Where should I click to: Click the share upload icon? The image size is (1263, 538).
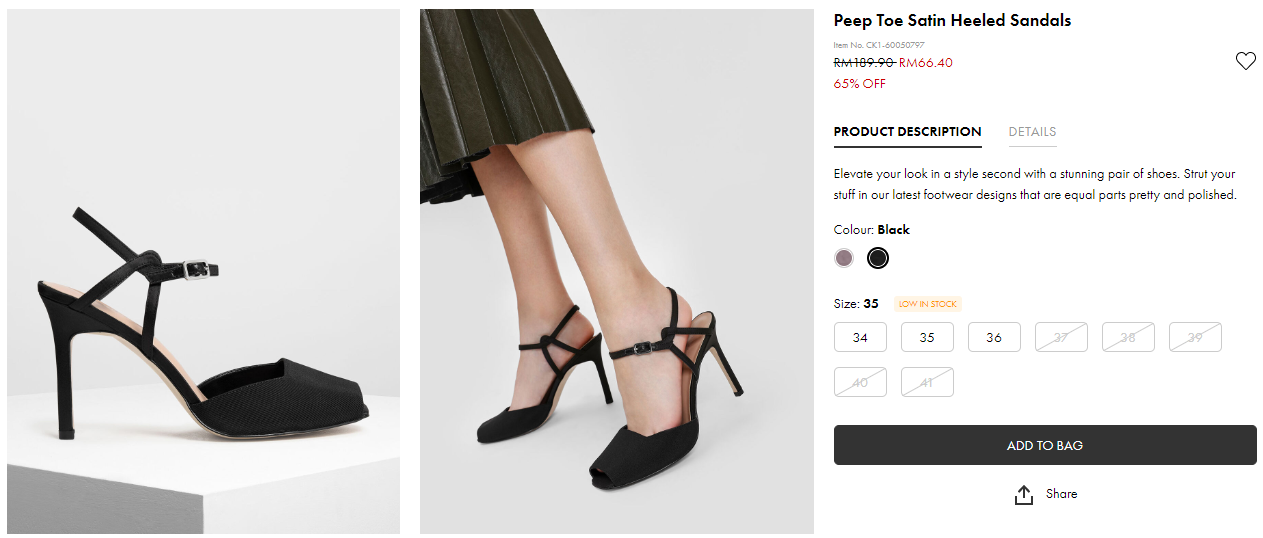1023,495
